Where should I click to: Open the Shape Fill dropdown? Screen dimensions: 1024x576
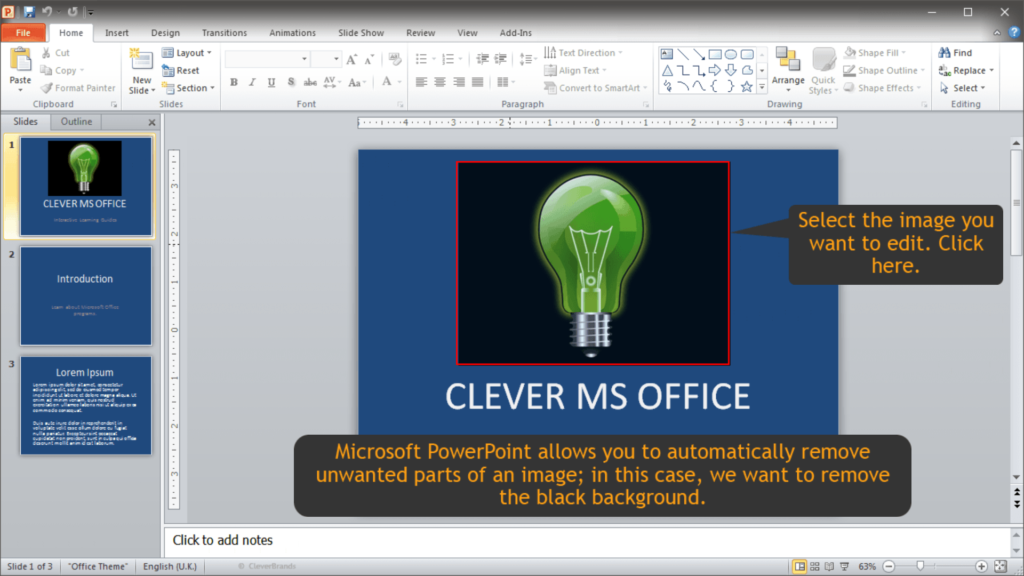[x=874, y=53]
